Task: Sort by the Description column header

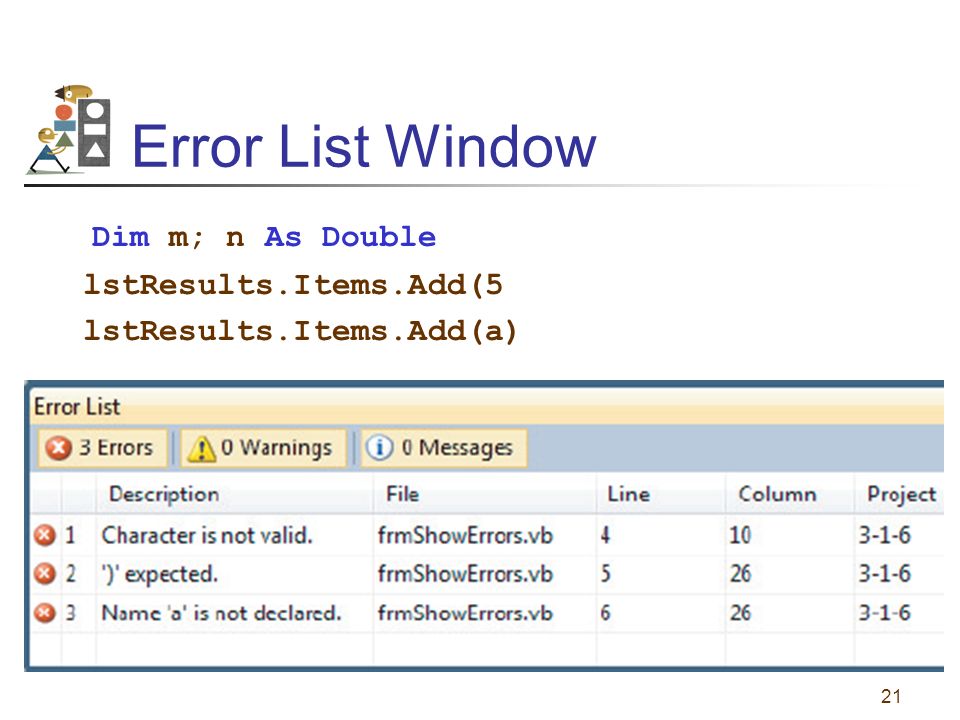Action: coord(234,494)
